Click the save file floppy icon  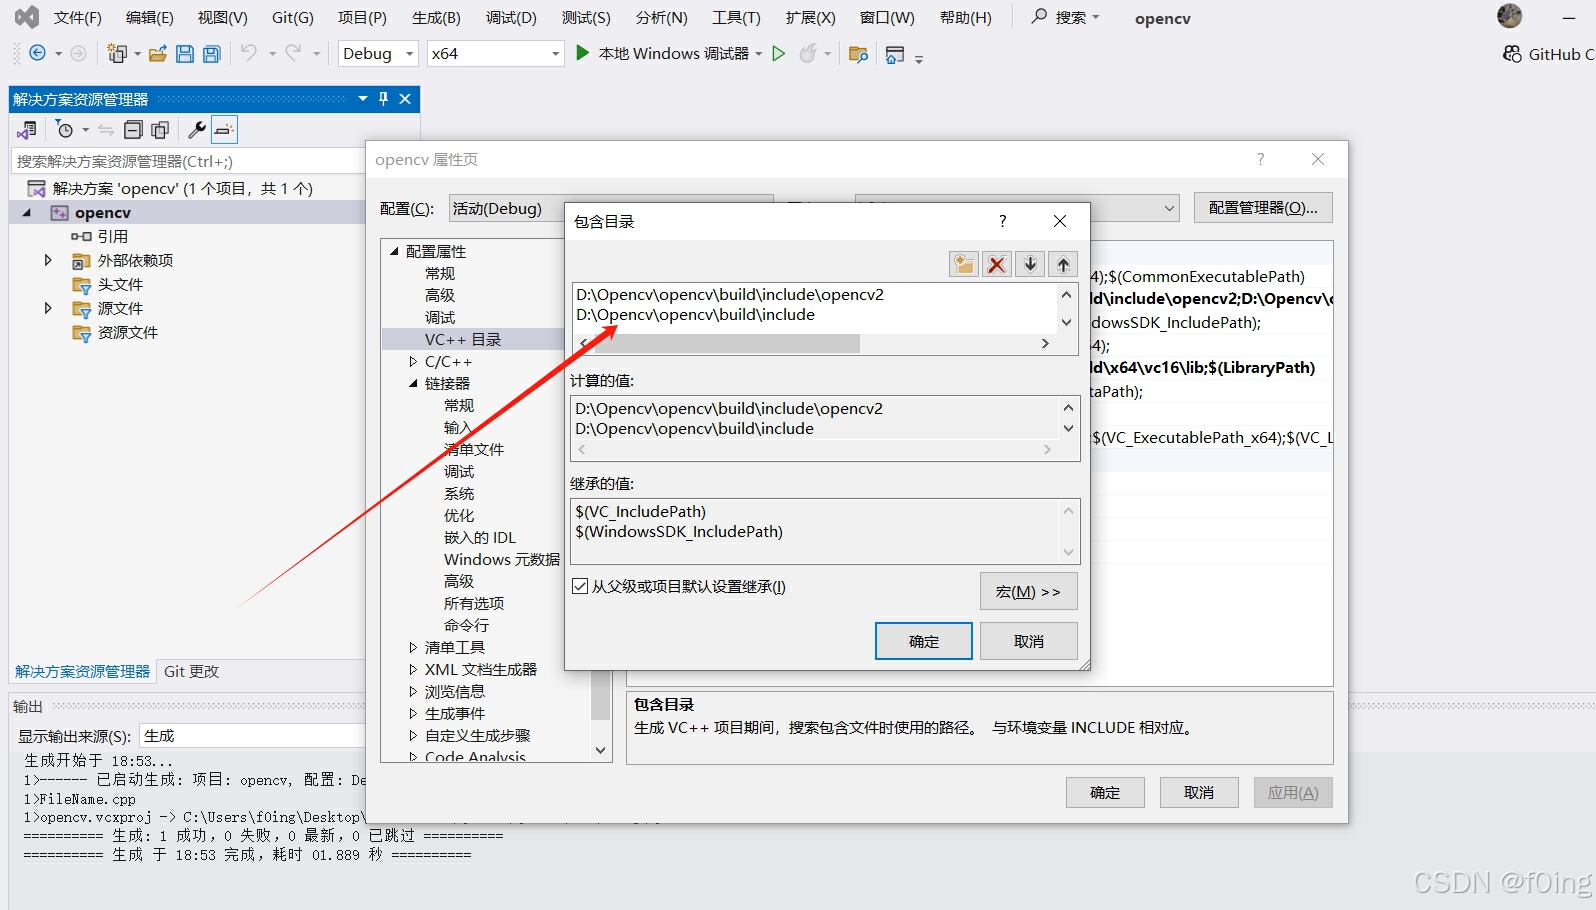click(x=185, y=54)
